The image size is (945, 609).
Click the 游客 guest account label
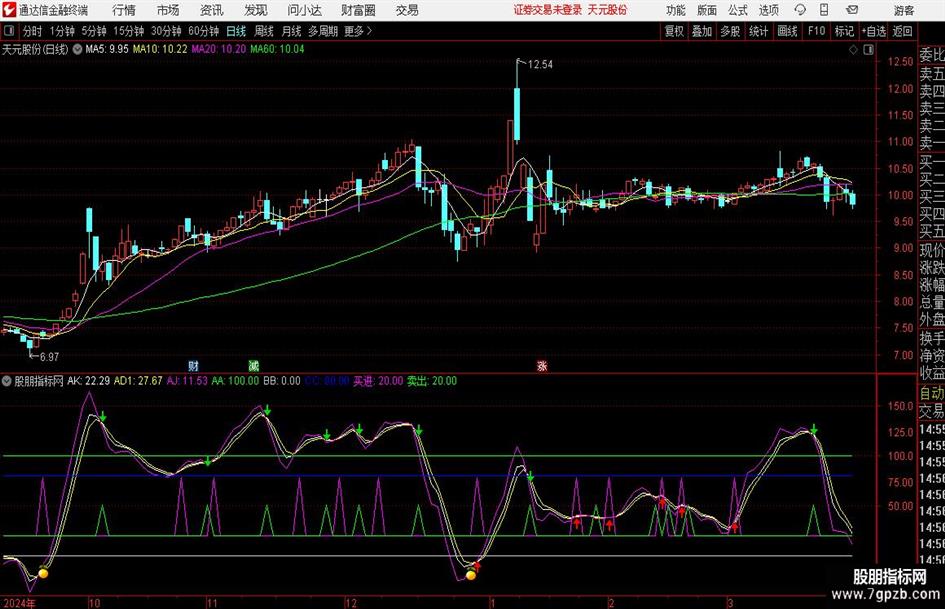903,10
